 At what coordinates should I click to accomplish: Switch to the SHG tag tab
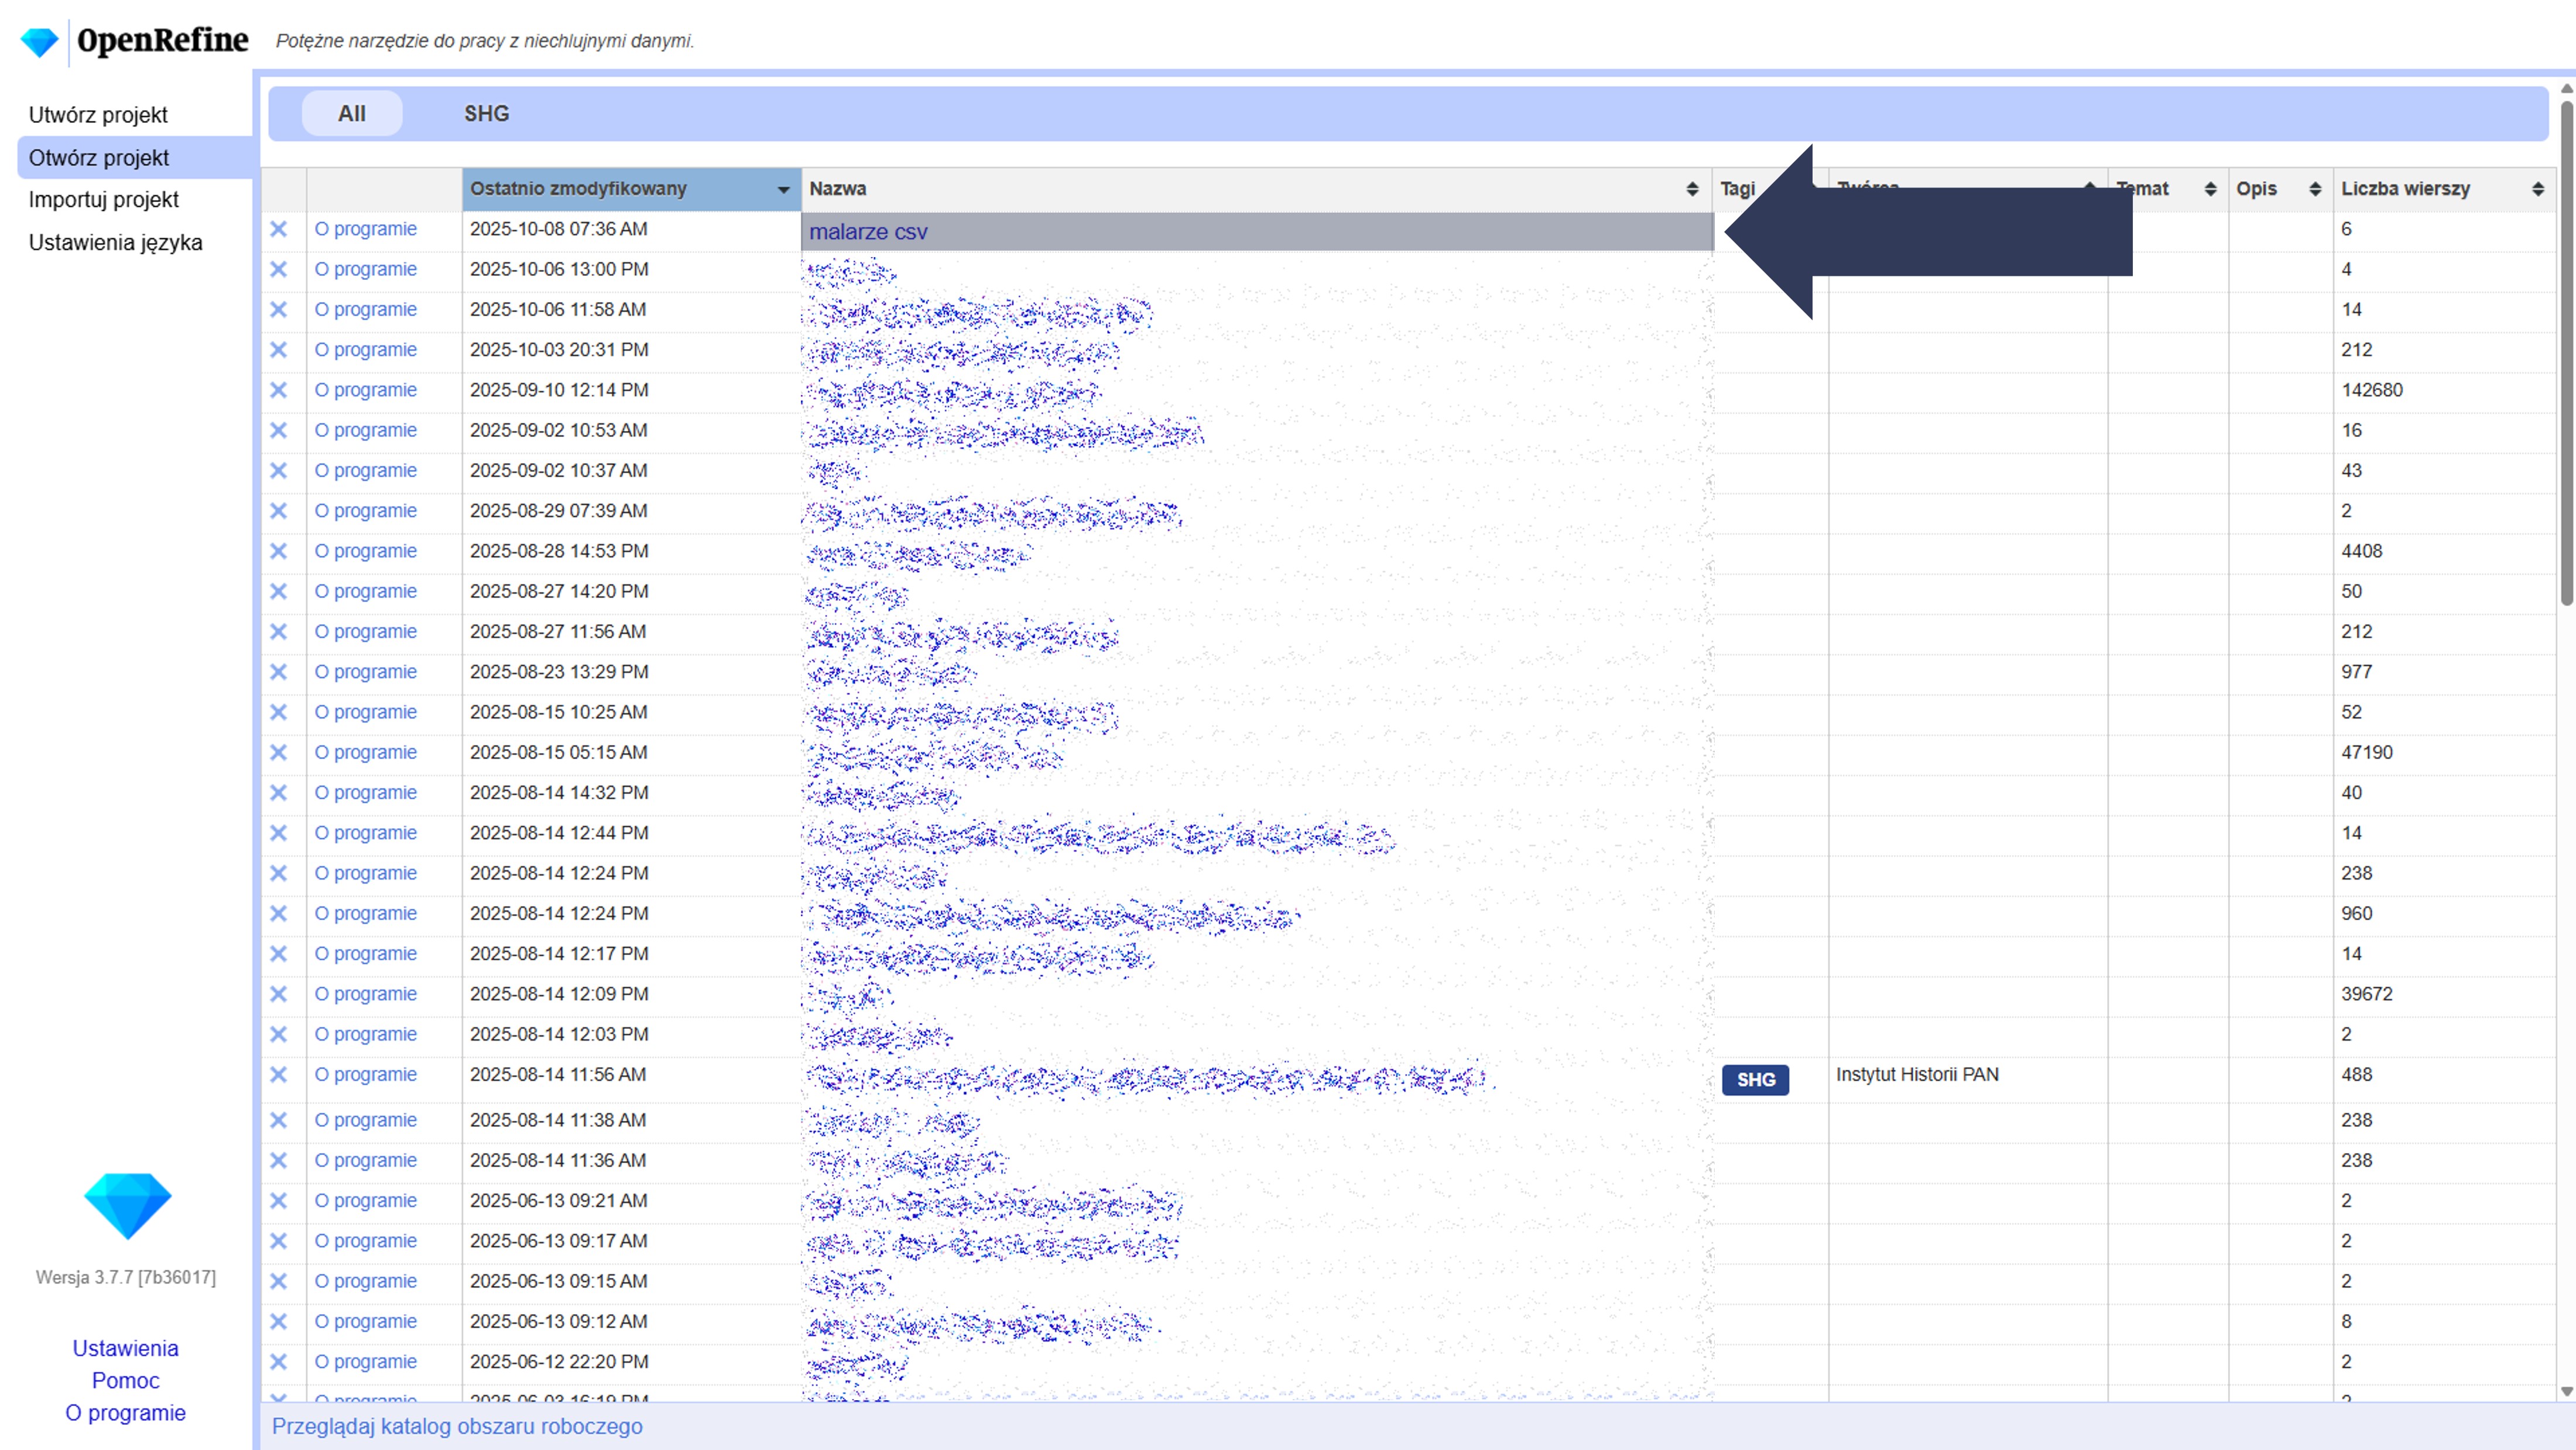(486, 114)
